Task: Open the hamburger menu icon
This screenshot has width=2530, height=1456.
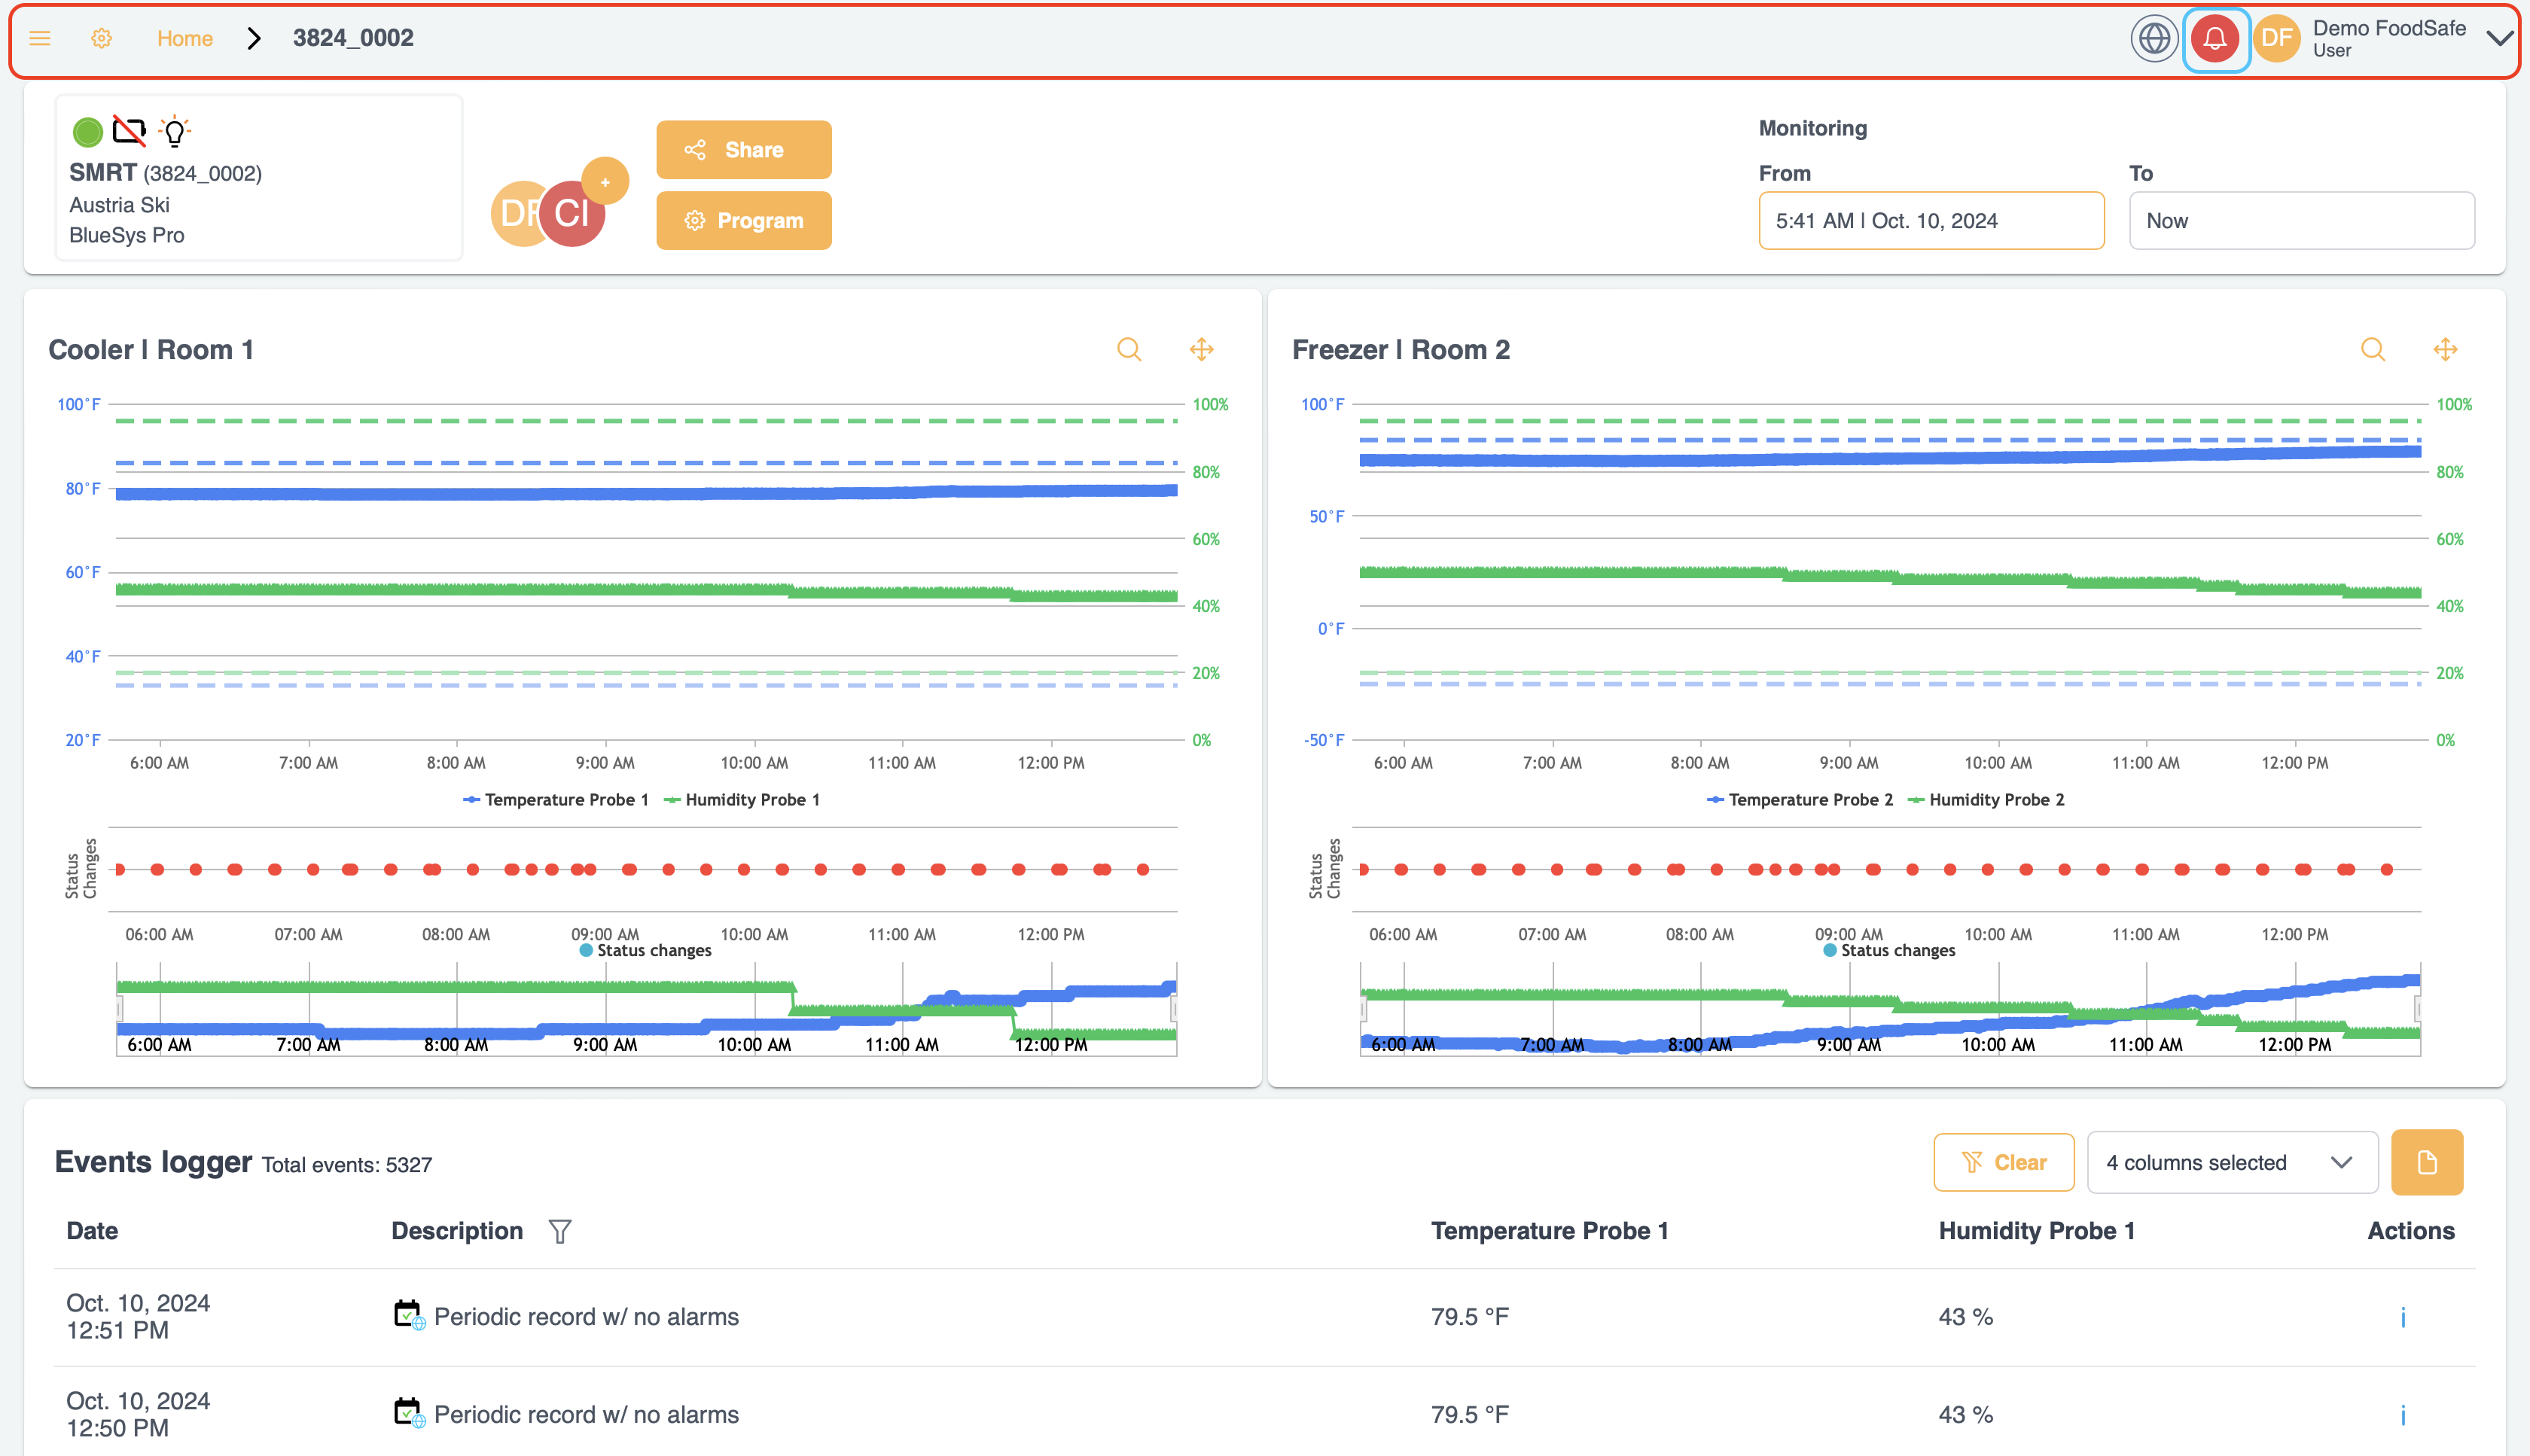Action: tap(40, 38)
